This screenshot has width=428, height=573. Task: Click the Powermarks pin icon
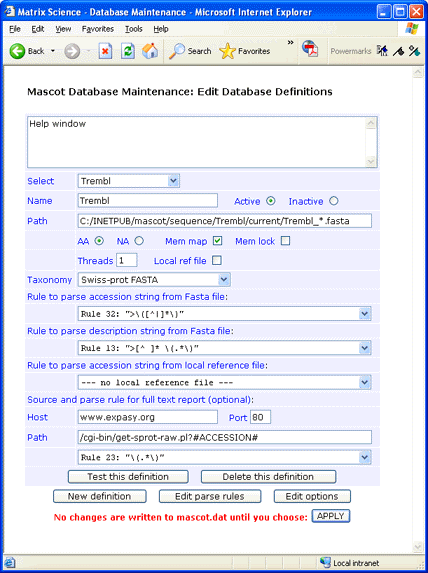pos(398,51)
